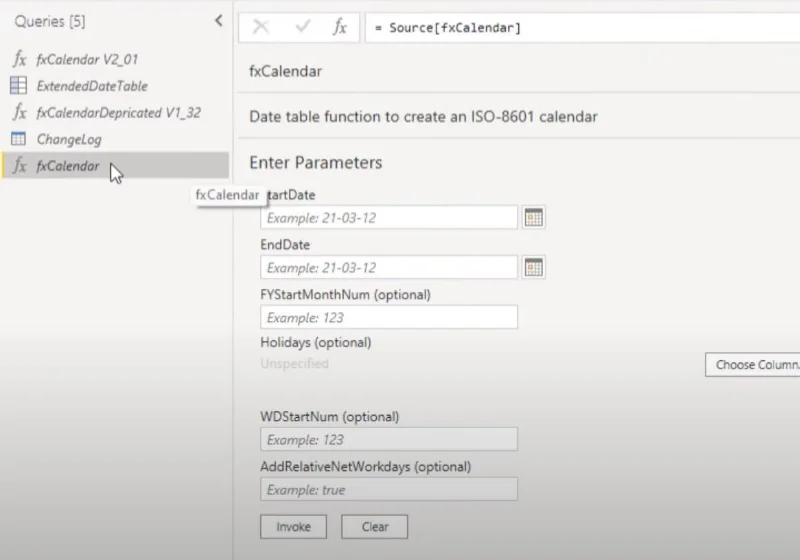Click the Choose Column button for Holidays
The height and width of the screenshot is (560, 800).
[753, 365]
